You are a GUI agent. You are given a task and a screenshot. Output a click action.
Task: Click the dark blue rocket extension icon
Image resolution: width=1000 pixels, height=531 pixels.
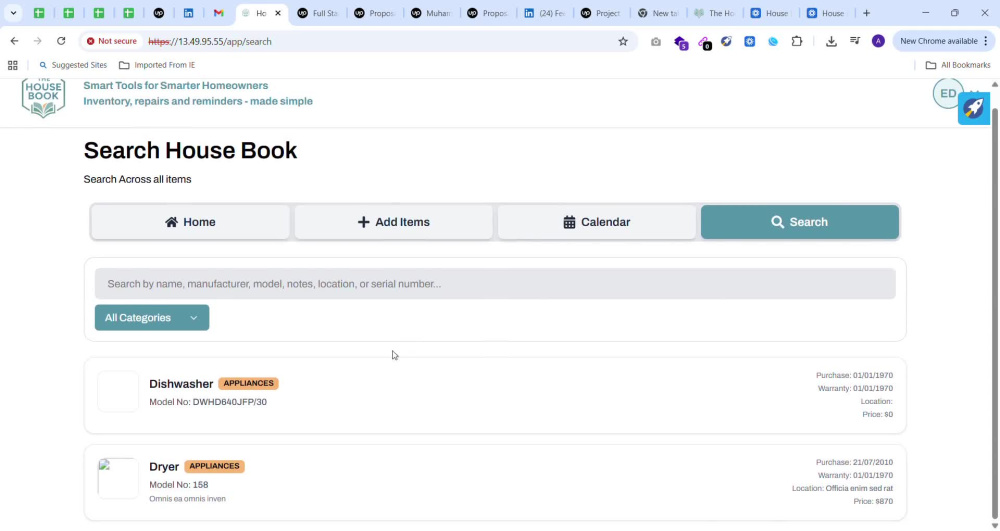(726, 41)
